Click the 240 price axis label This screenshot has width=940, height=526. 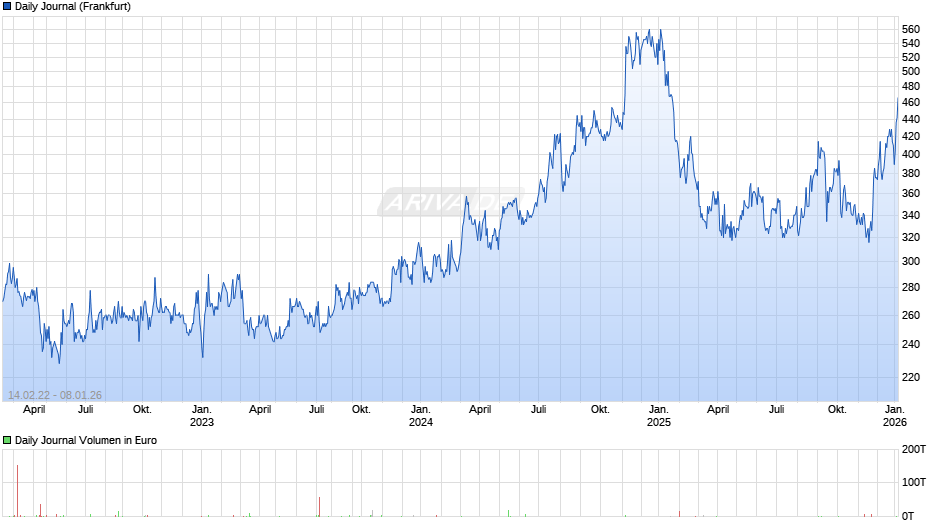click(x=911, y=344)
